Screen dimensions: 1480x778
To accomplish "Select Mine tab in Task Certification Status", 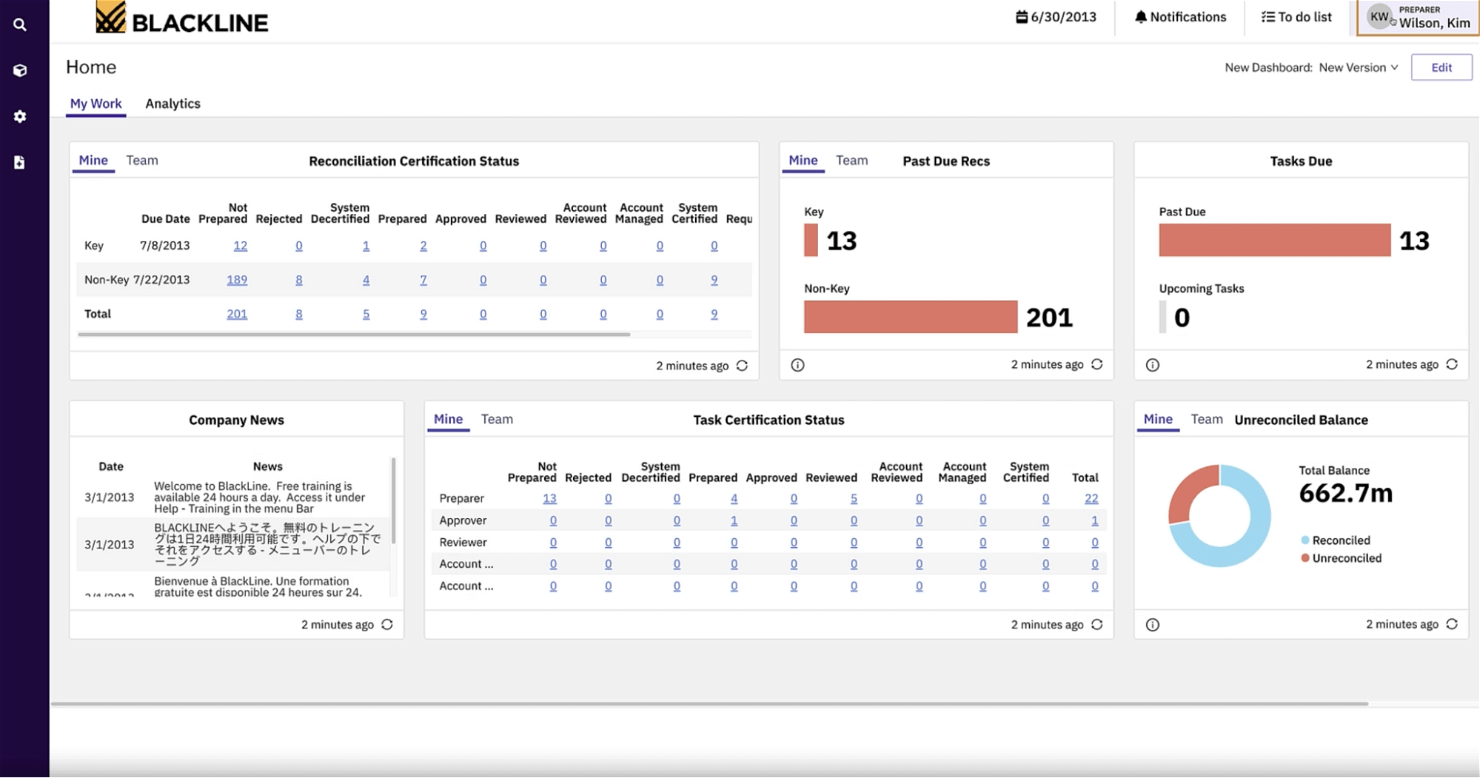I will [448, 419].
